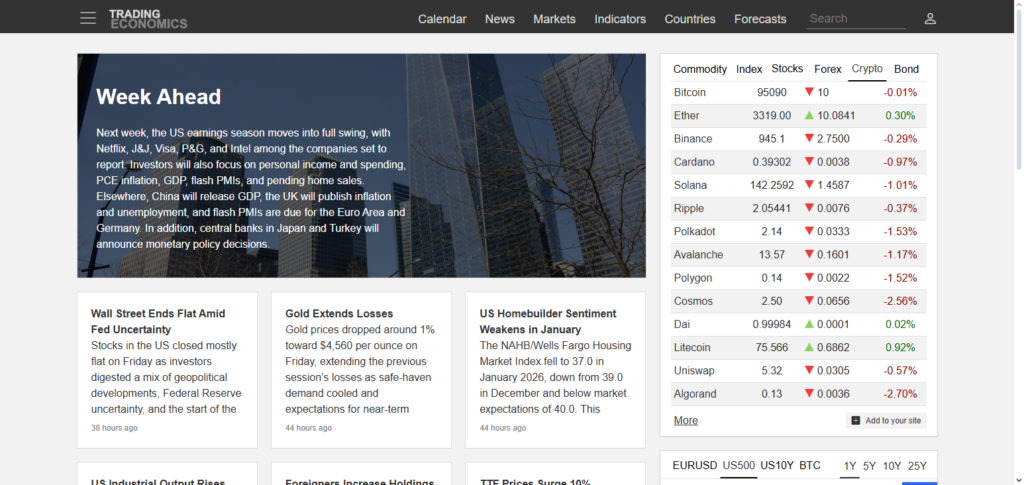Open the user account icon
The height and width of the screenshot is (485, 1024).
point(930,19)
